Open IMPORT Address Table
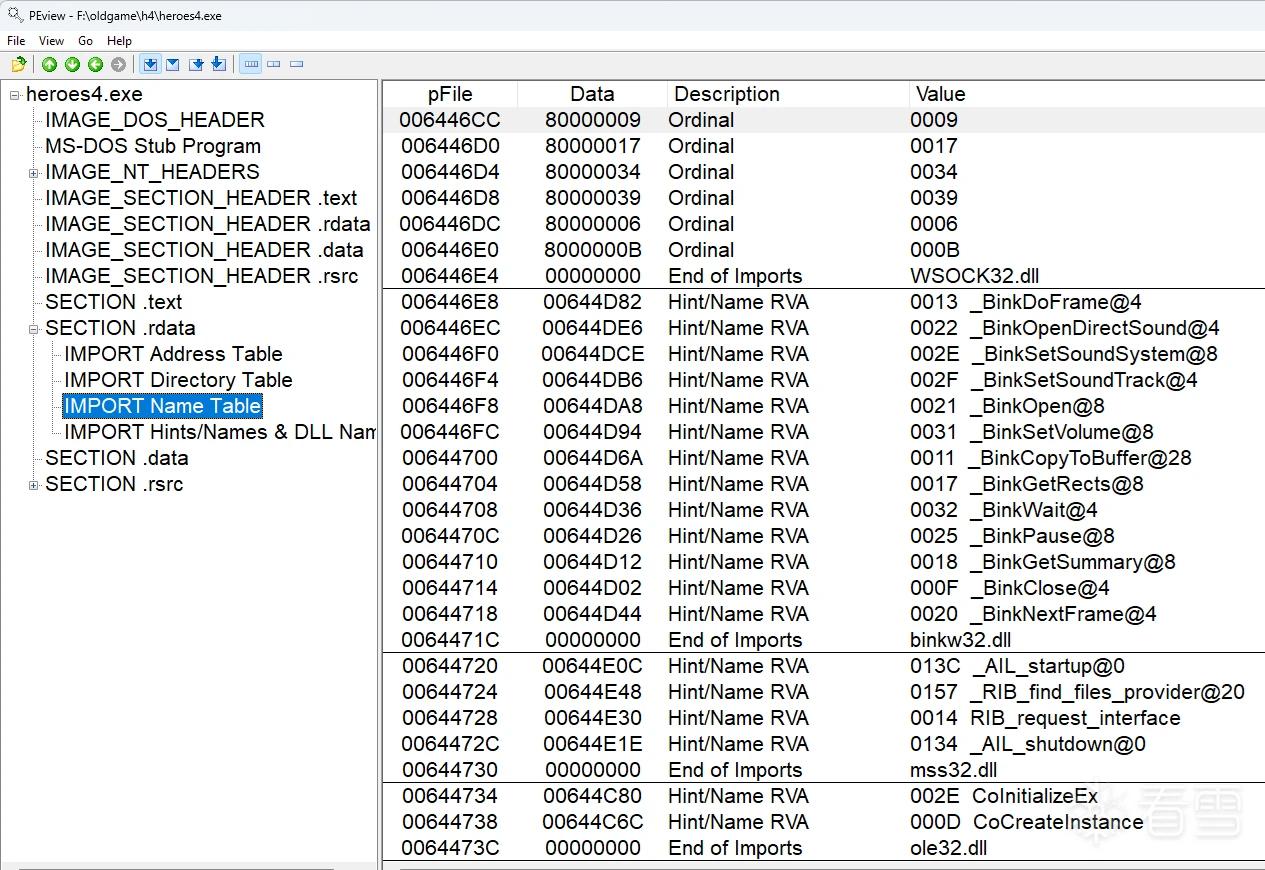This screenshot has width=1265, height=870. point(173,354)
